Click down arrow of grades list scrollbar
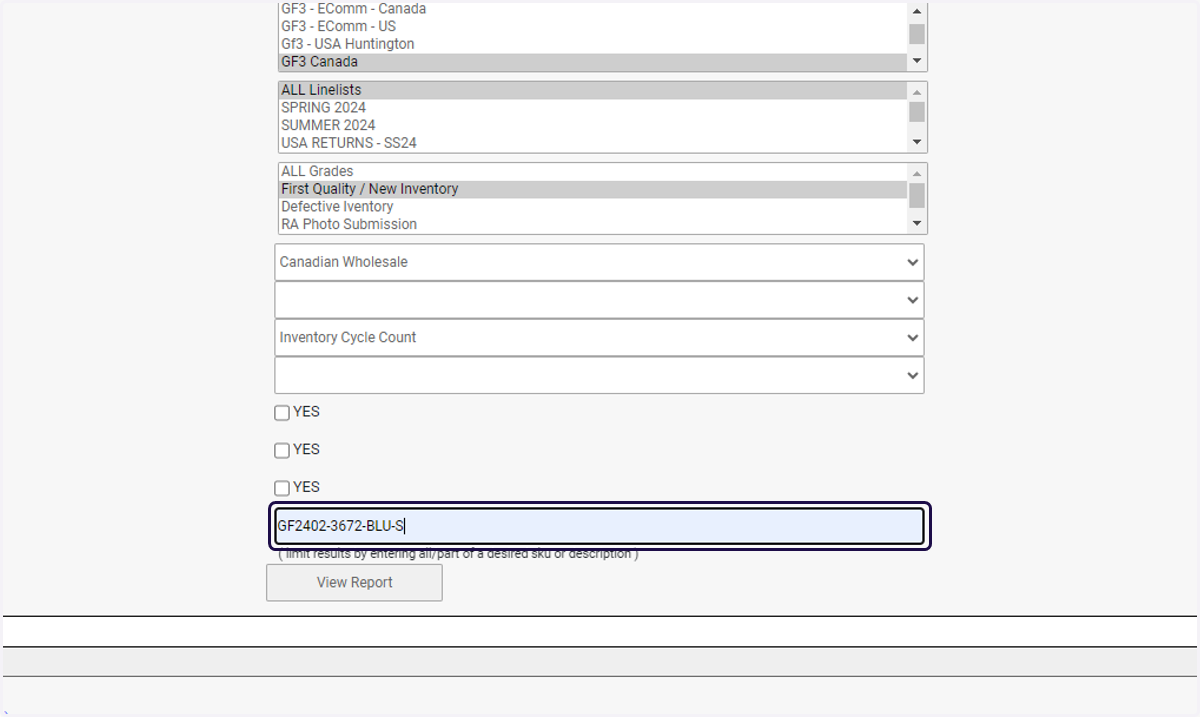This screenshot has height=717, width=1200. pyautogui.click(x=917, y=225)
